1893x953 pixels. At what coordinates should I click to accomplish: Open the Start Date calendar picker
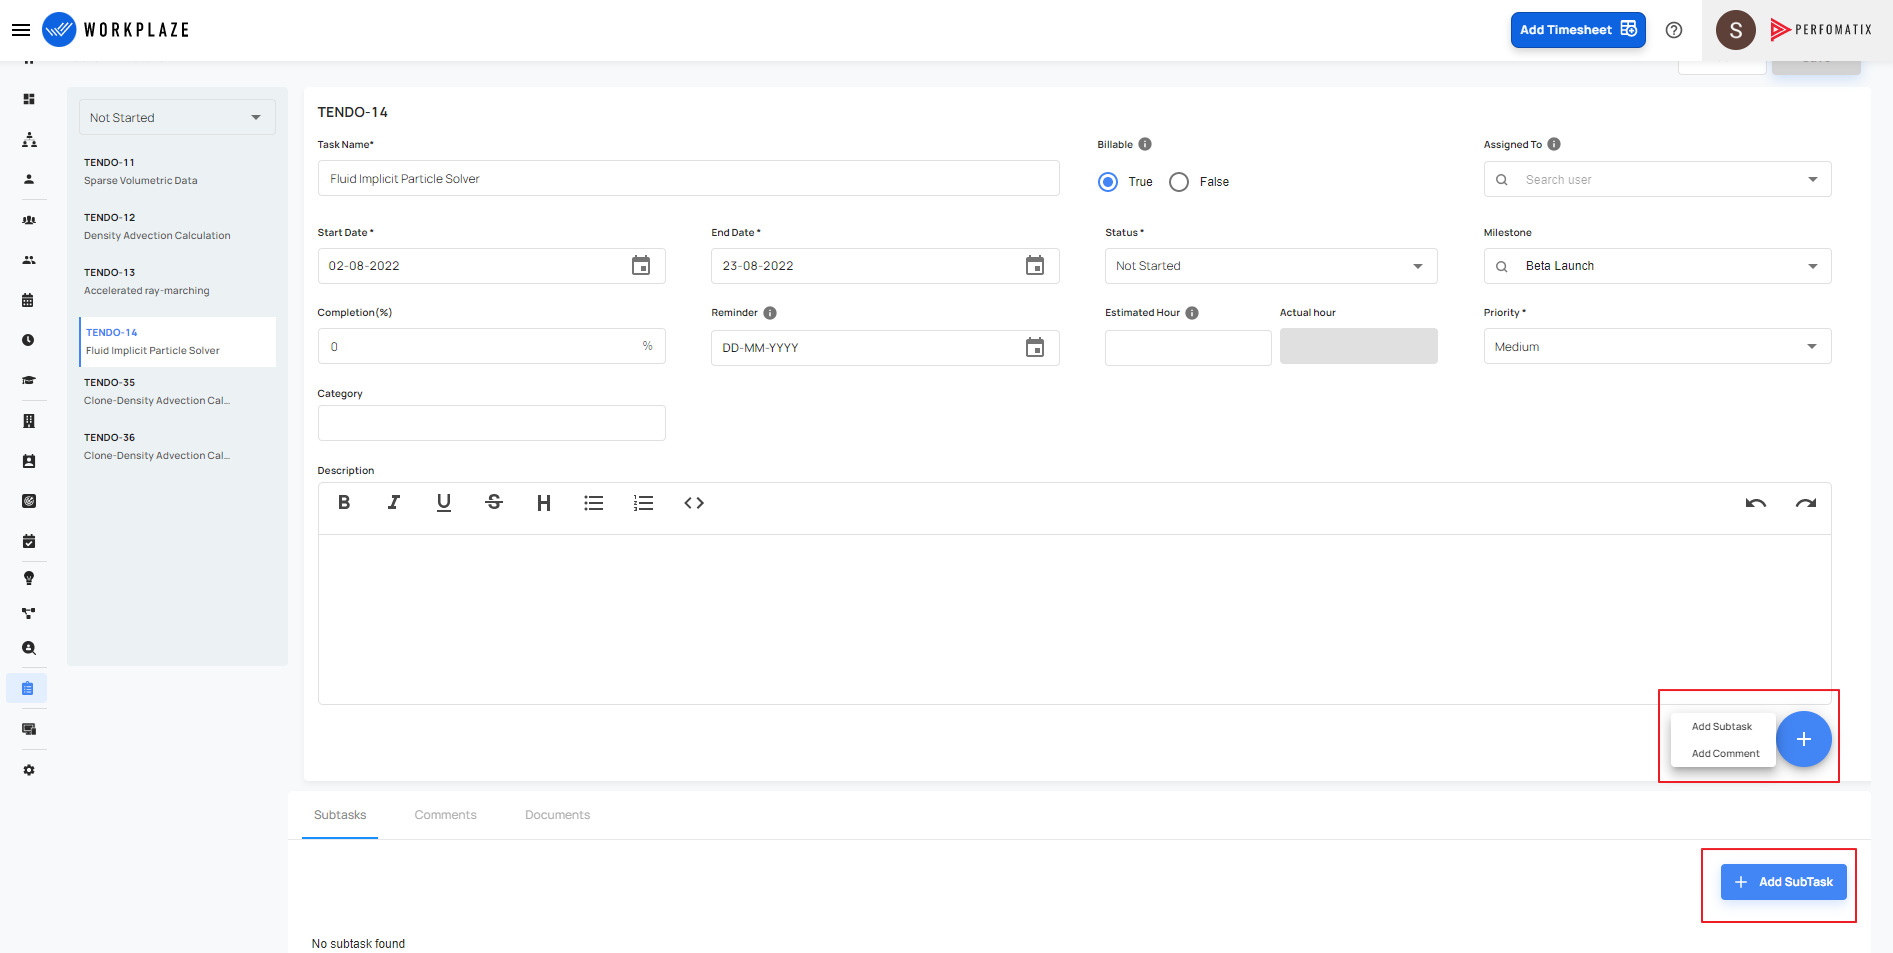point(641,265)
